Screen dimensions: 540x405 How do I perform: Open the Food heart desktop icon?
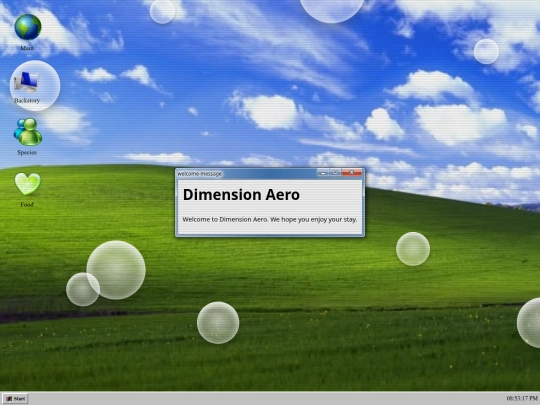click(x=28, y=184)
